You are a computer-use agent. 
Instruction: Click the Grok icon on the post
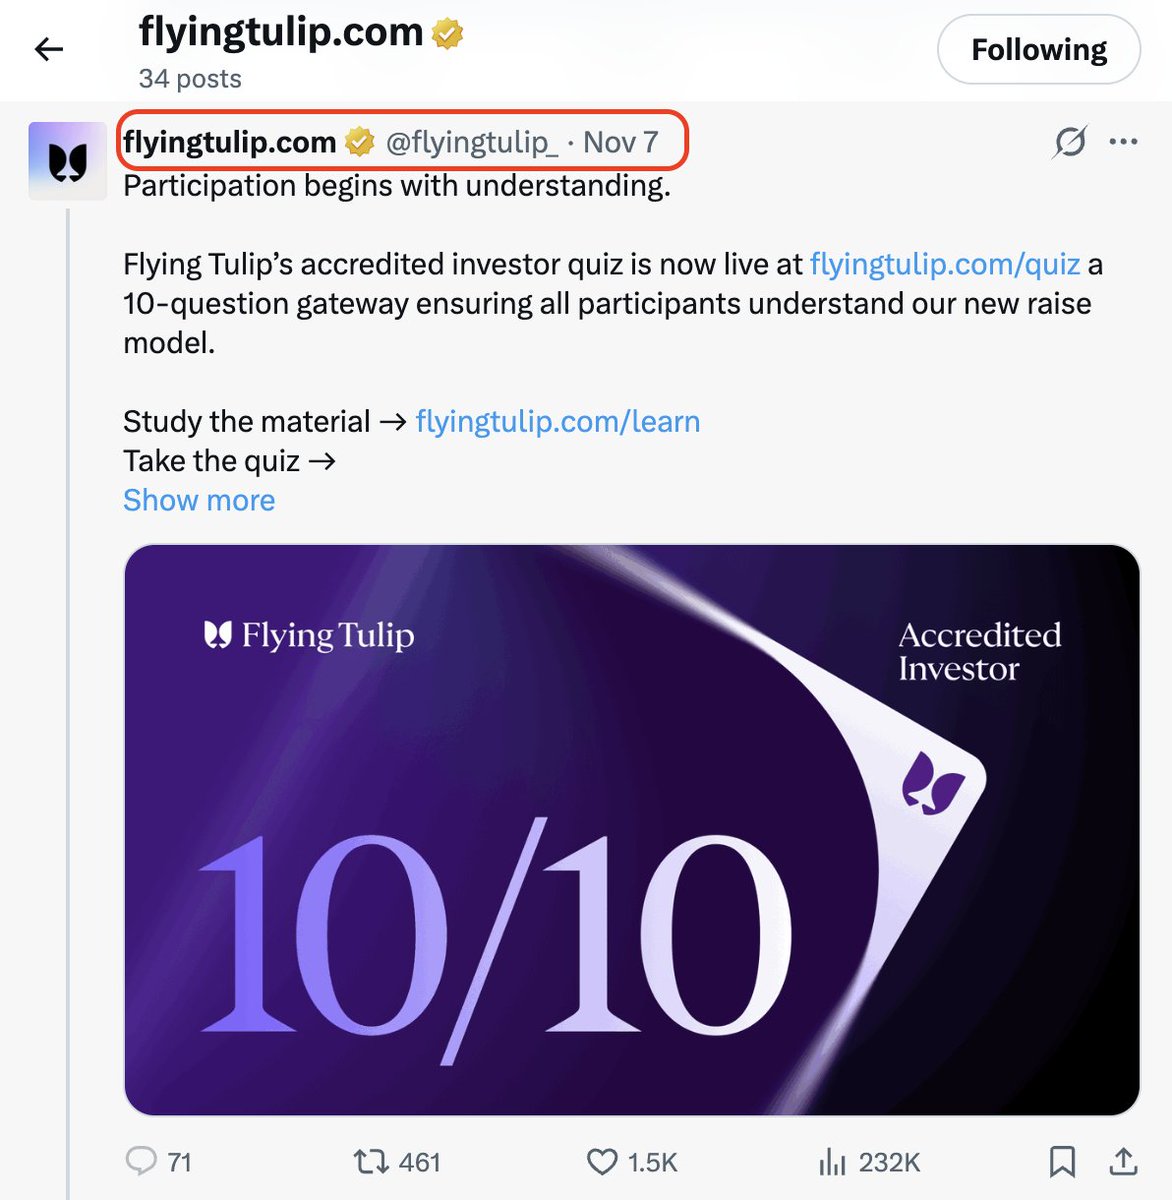[x=1069, y=142]
